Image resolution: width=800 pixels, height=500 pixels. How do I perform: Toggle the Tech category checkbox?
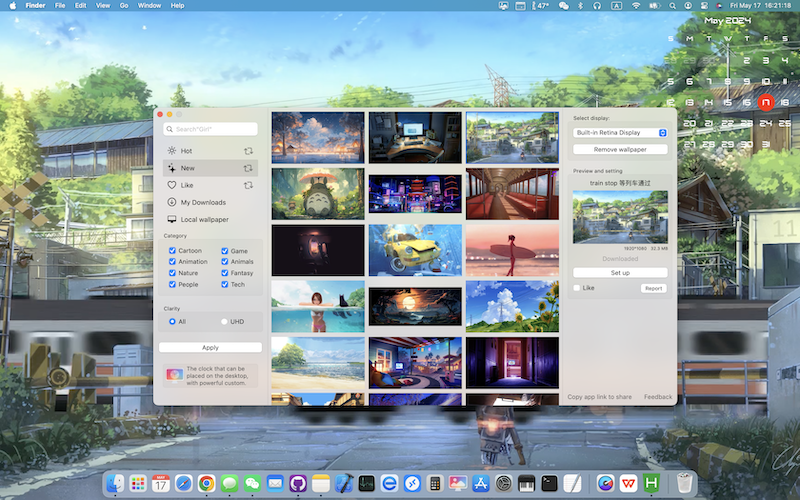coord(224,284)
